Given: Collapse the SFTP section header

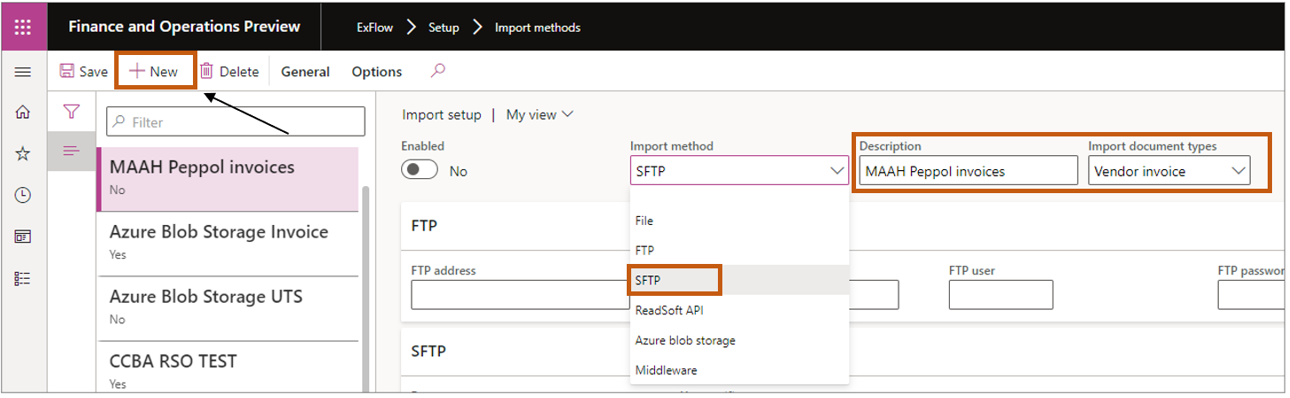Looking at the screenshot, I should pyautogui.click(x=842, y=351).
